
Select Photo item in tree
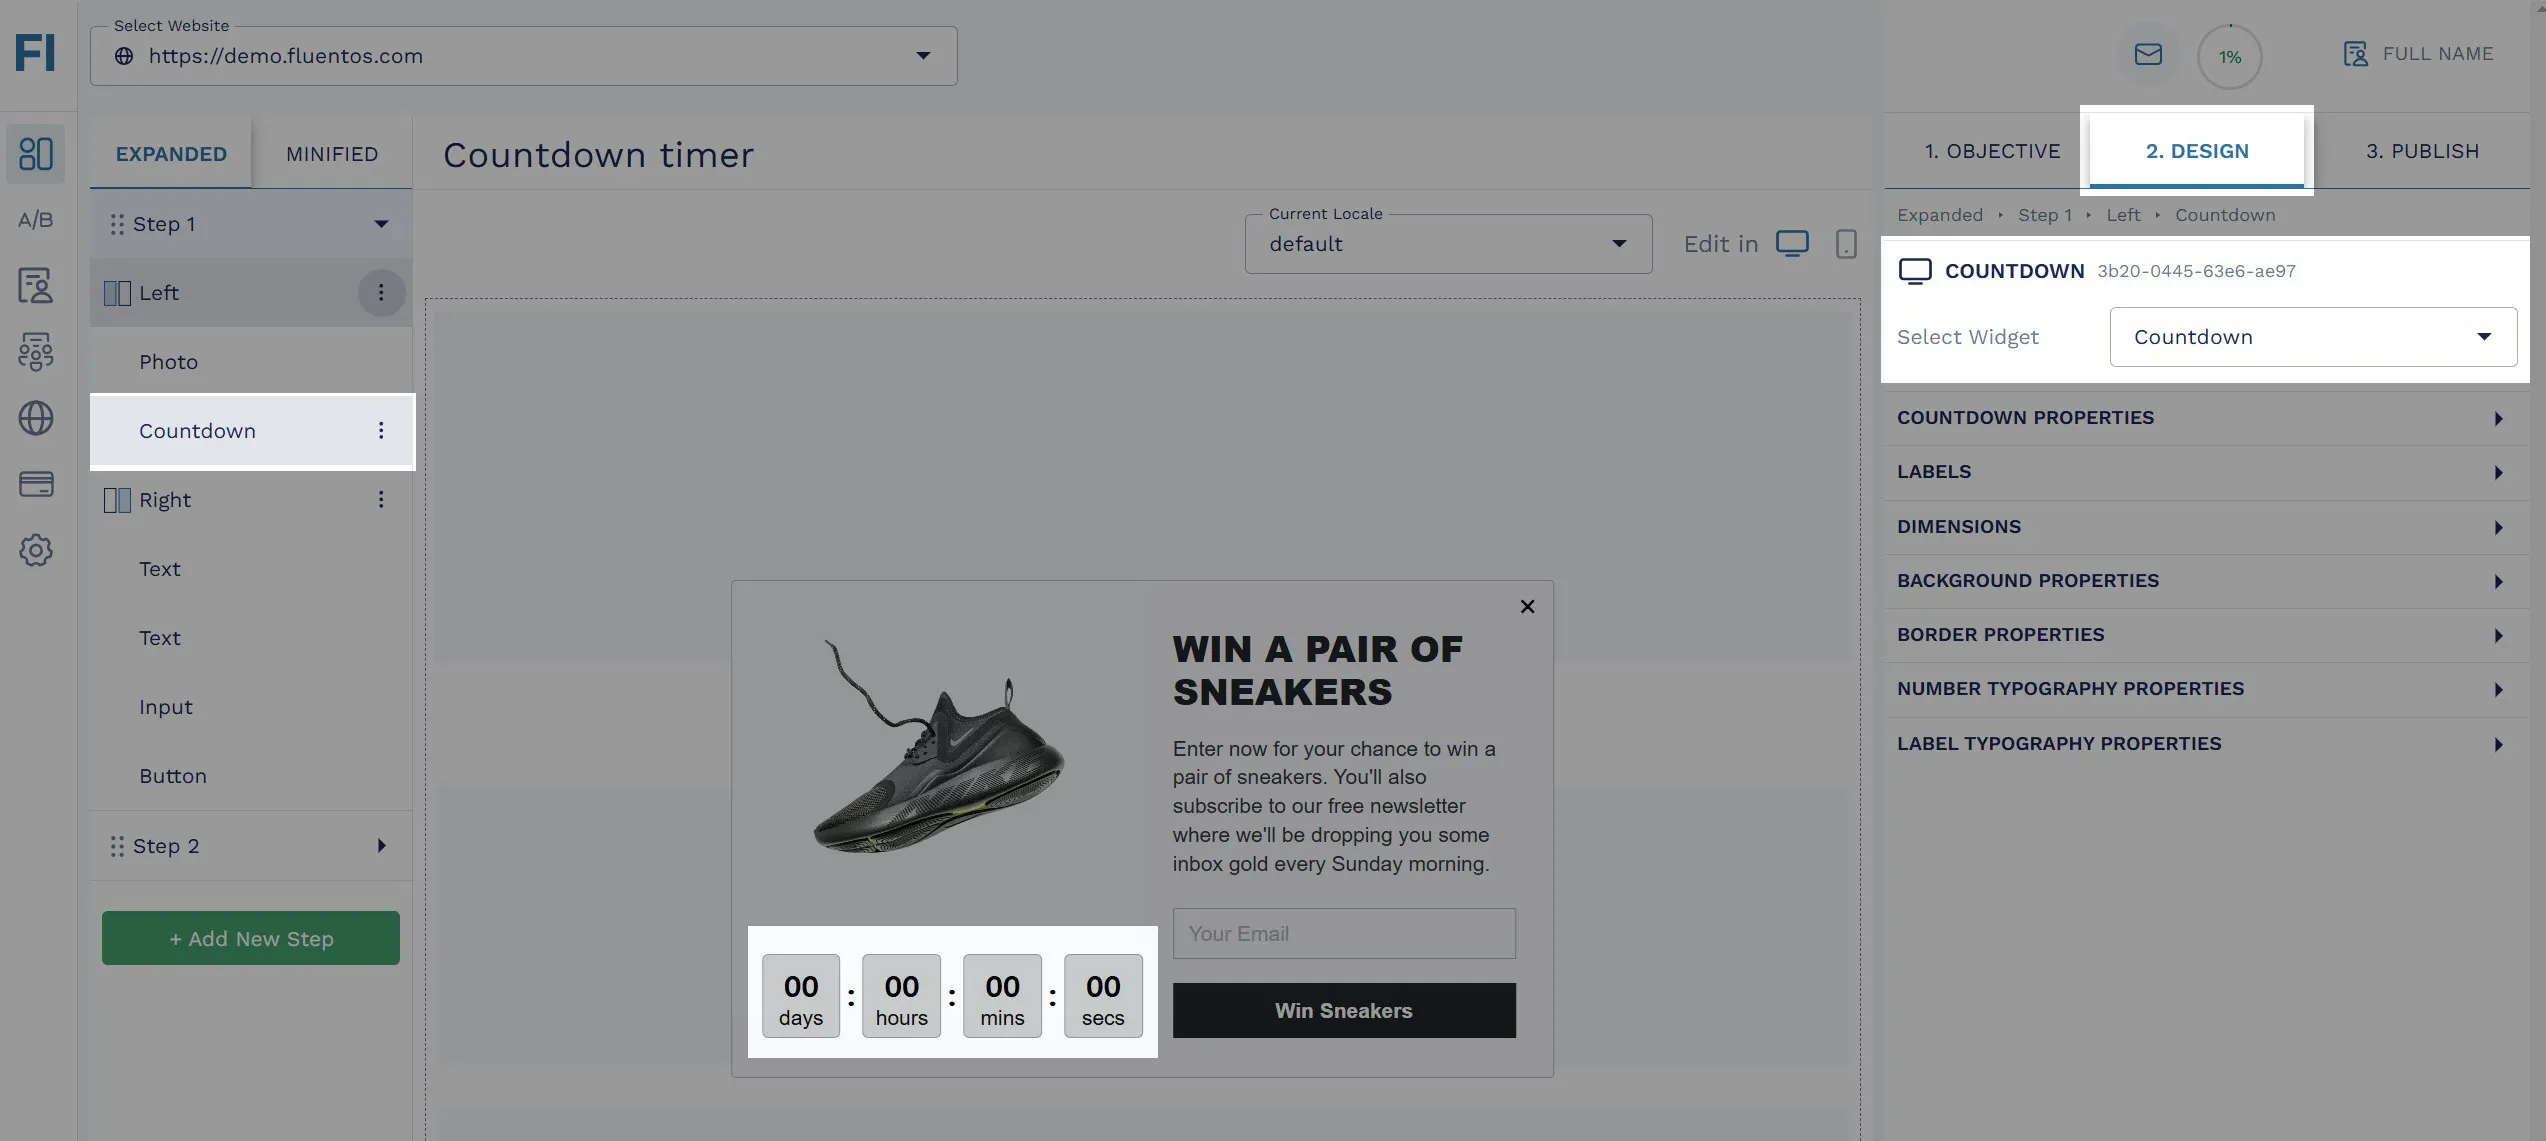251,362
